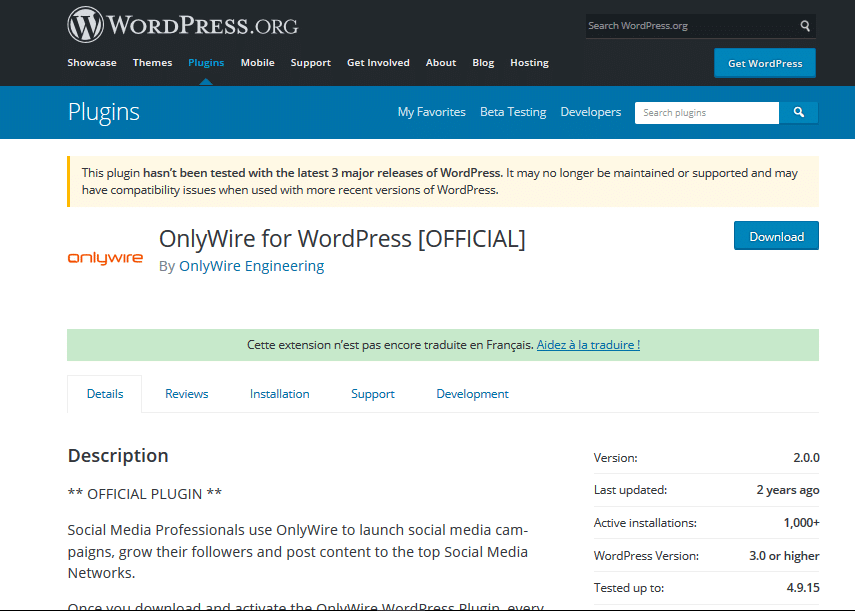Switch to the Reviews tab
Image resolution: width=855 pixels, height=611 pixels.
click(186, 394)
